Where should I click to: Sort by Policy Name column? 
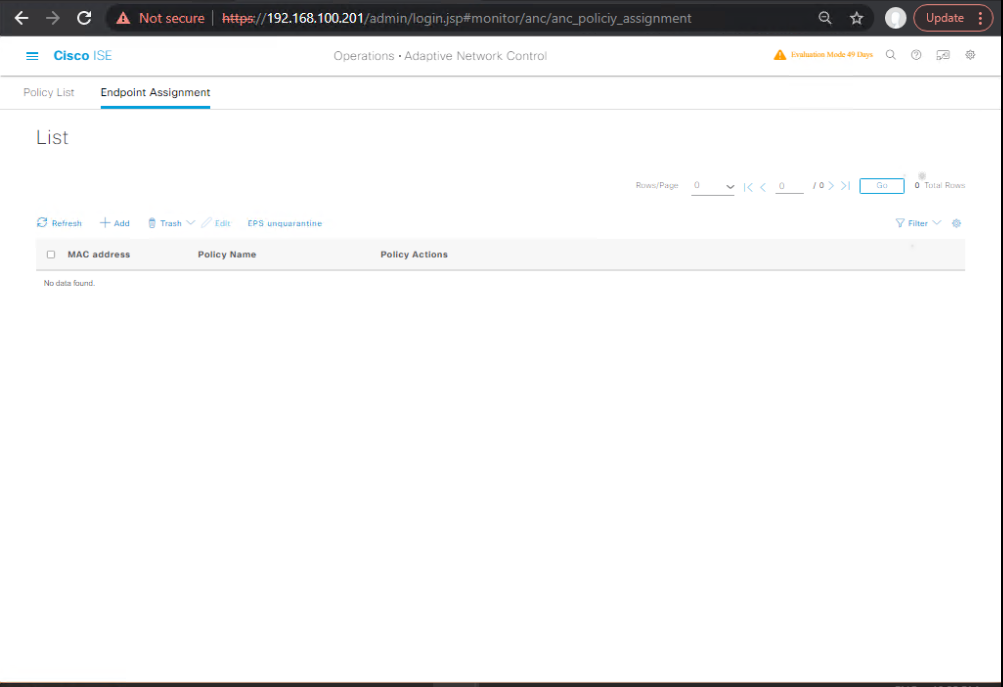(226, 255)
